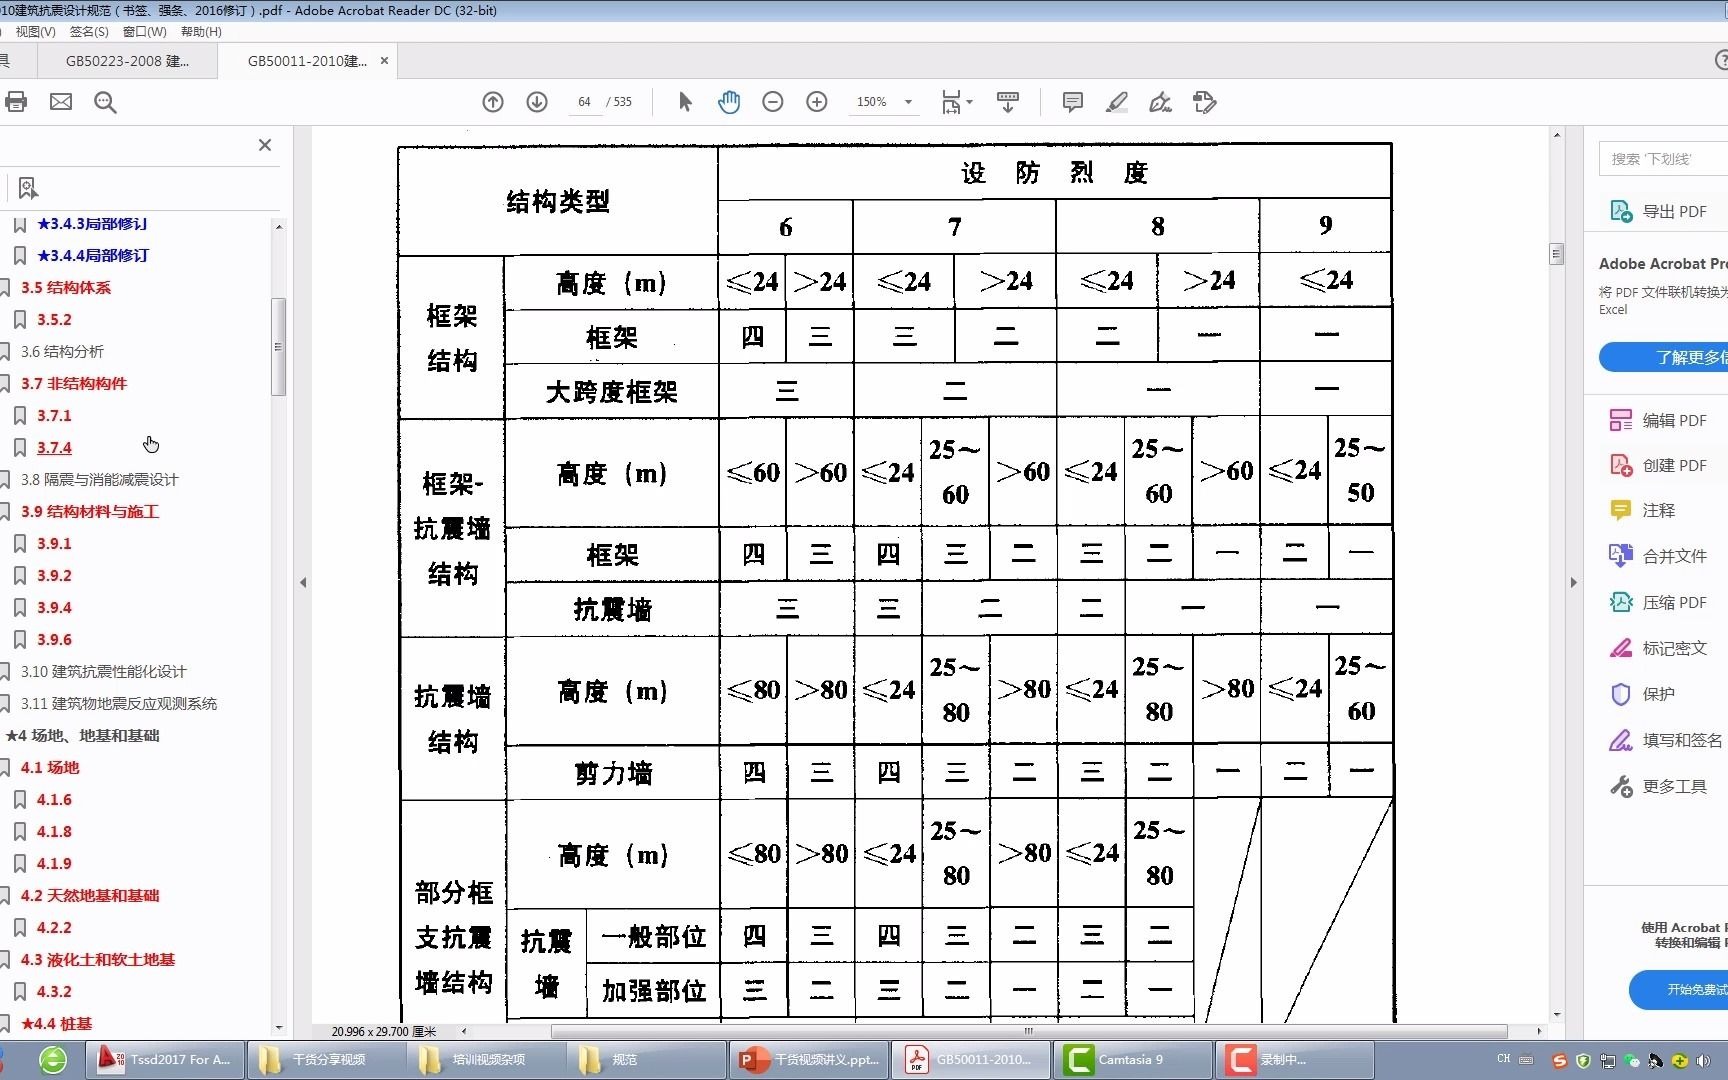Image resolution: width=1728 pixels, height=1080 pixels.
Task: Click the underline search field
Action: pos(1664,158)
